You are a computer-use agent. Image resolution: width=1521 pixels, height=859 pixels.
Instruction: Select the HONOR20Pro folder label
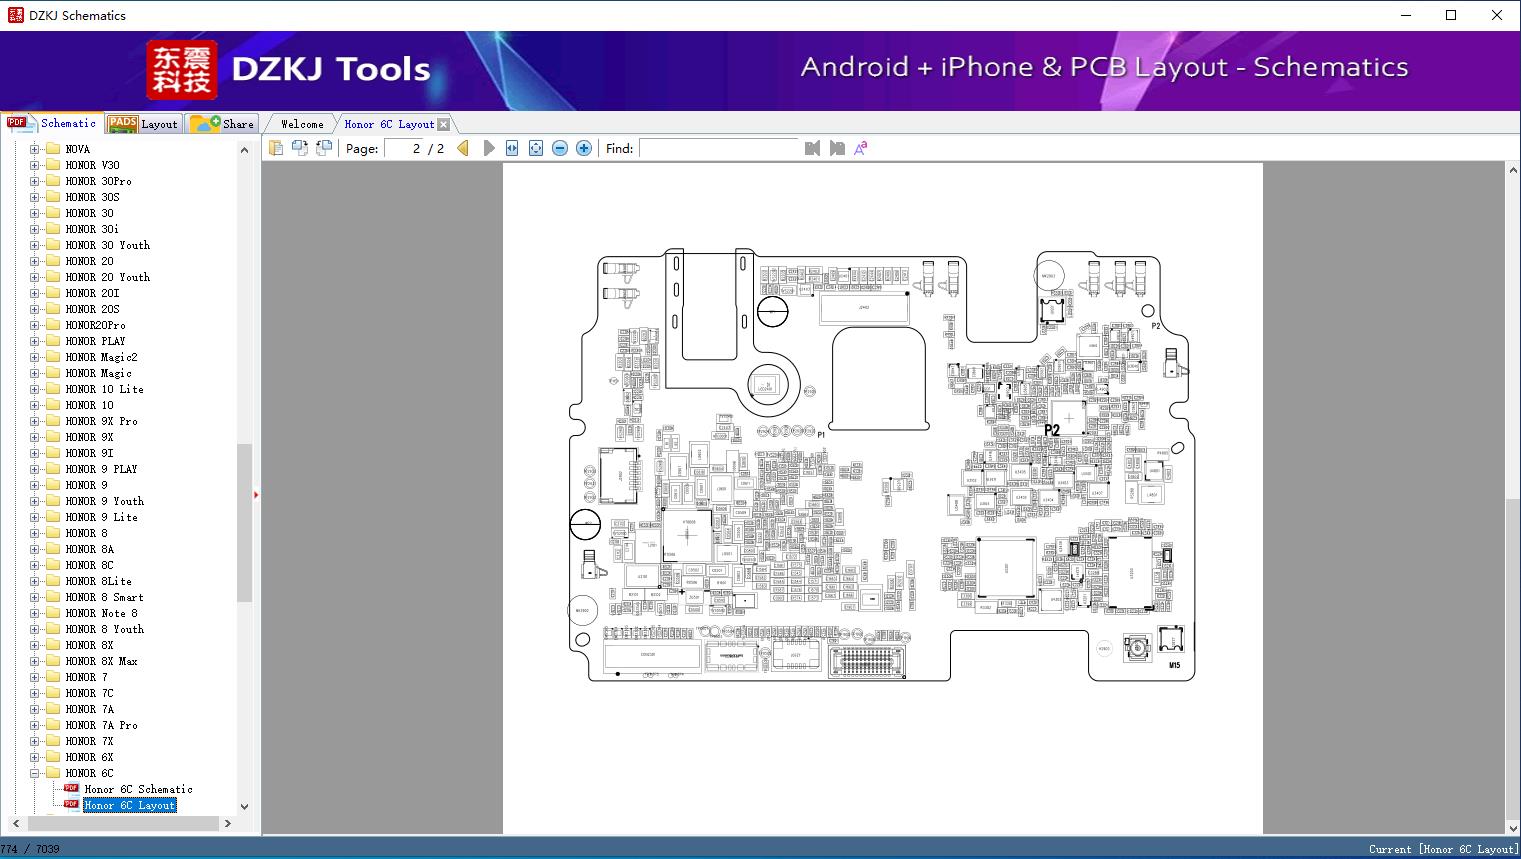click(x=96, y=325)
